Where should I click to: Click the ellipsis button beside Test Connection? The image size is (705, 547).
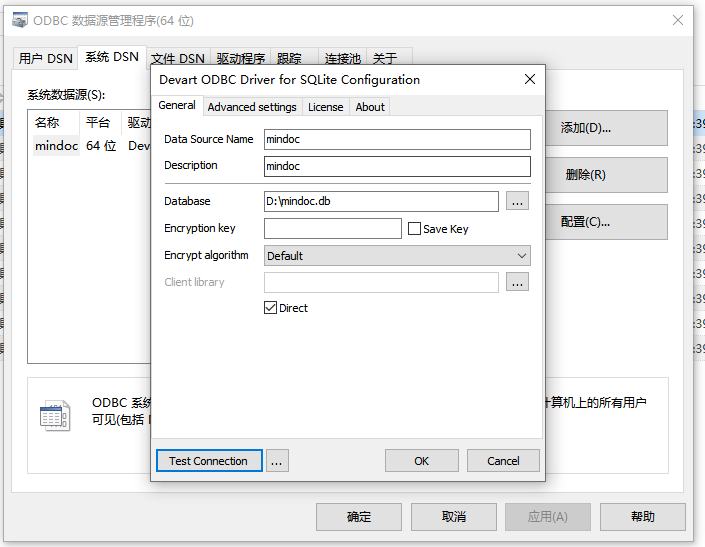tap(278, 461)
